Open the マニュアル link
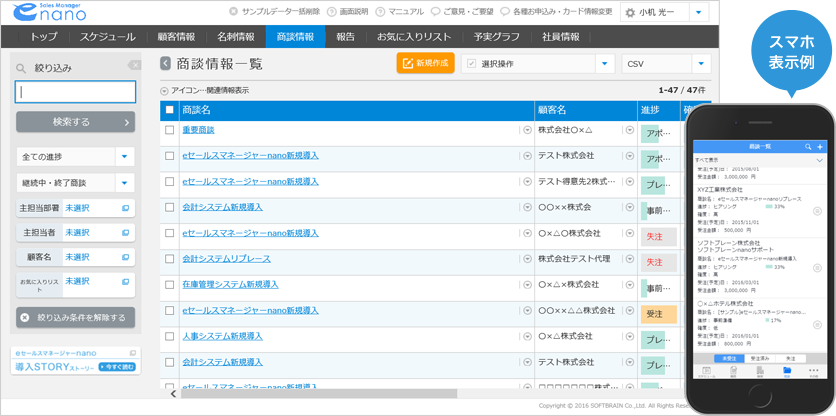This screenshot has height=416, width=836. [x=399, y=11]
